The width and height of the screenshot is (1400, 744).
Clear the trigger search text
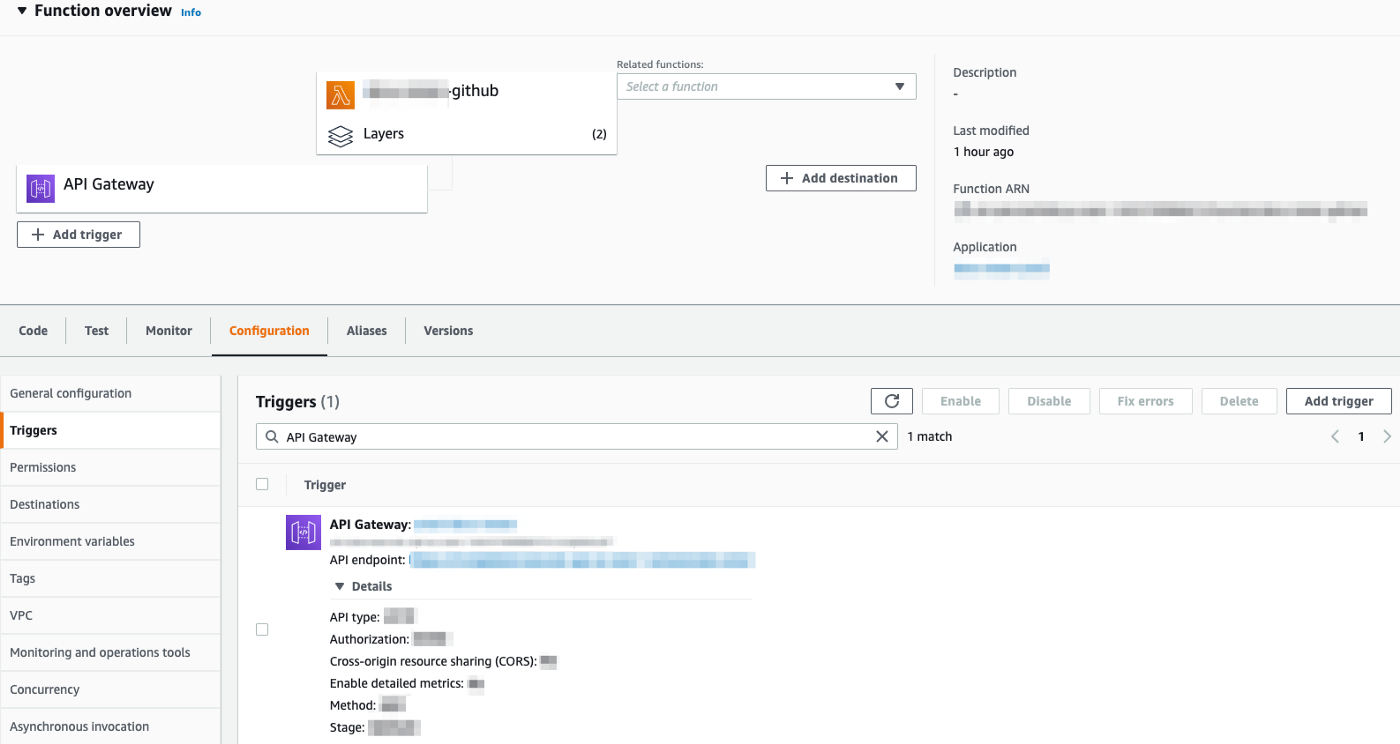(882, 436)
